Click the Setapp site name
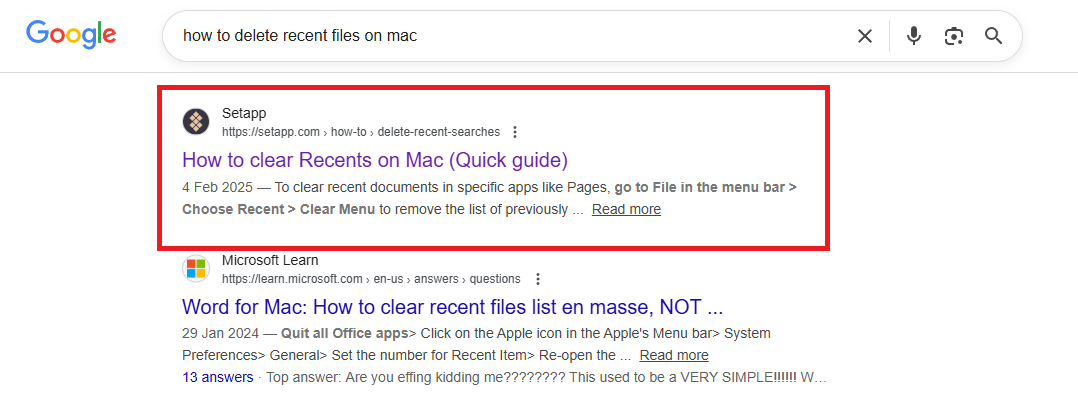Screen dimensions: 1078x411 point(244,113)
